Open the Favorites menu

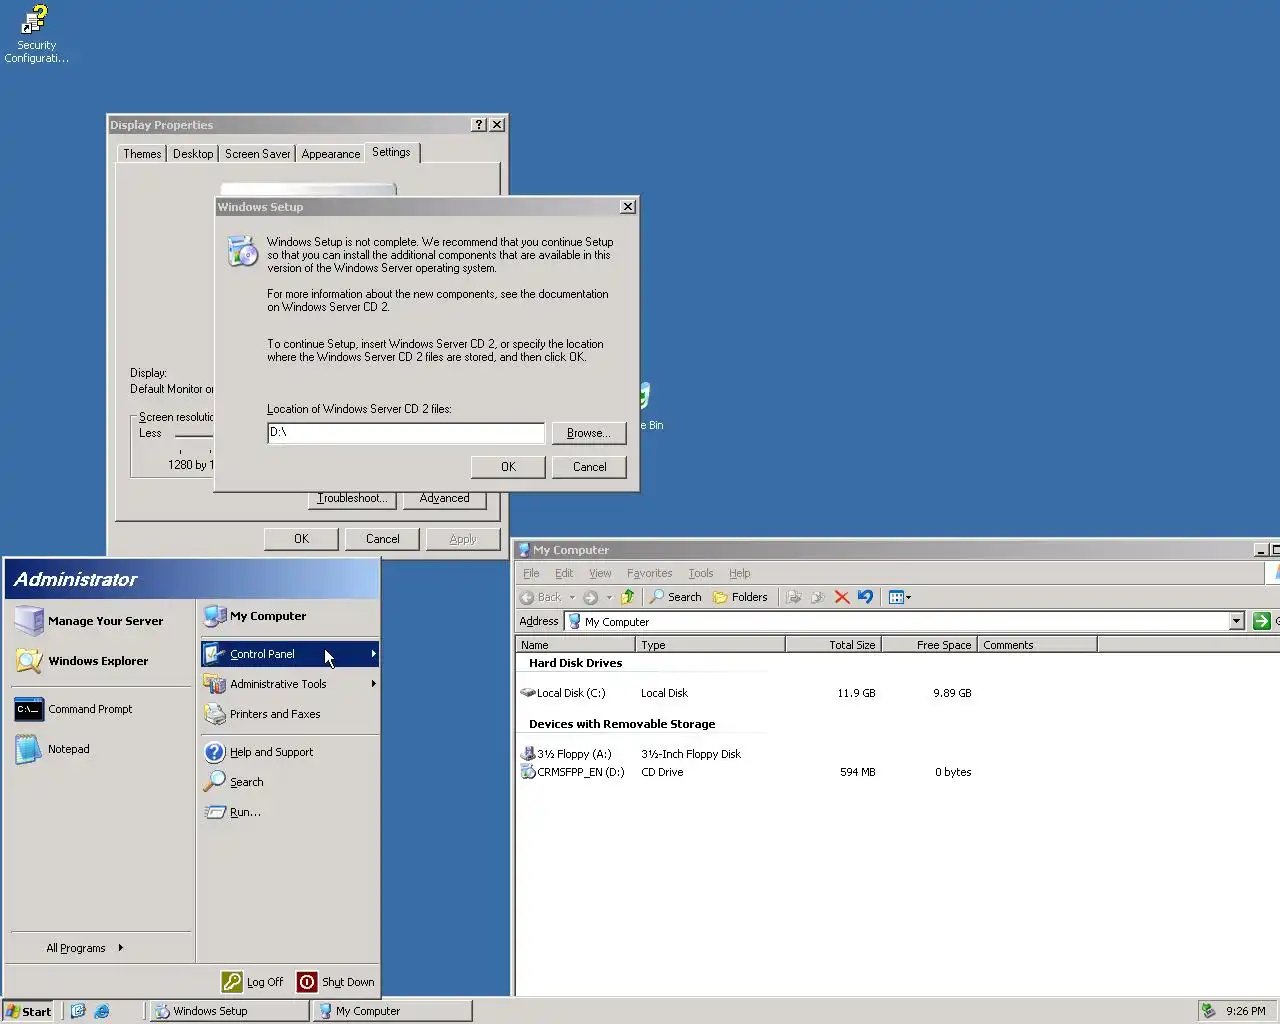point(649,573)
